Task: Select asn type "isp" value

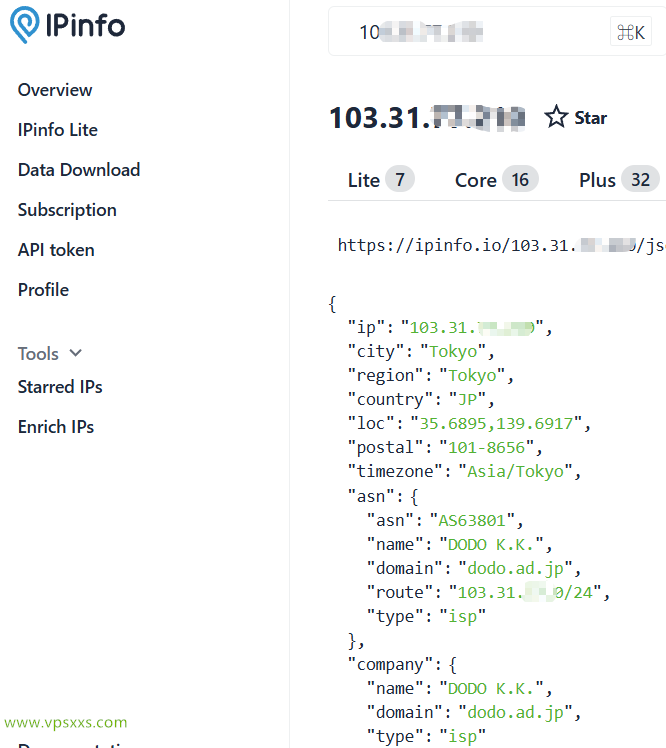Action: [x=462, y=616]
